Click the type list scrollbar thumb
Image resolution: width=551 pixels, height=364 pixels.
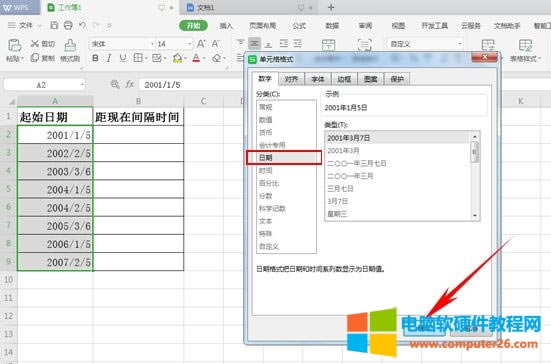pyautogui.click(x=475, y=152)
